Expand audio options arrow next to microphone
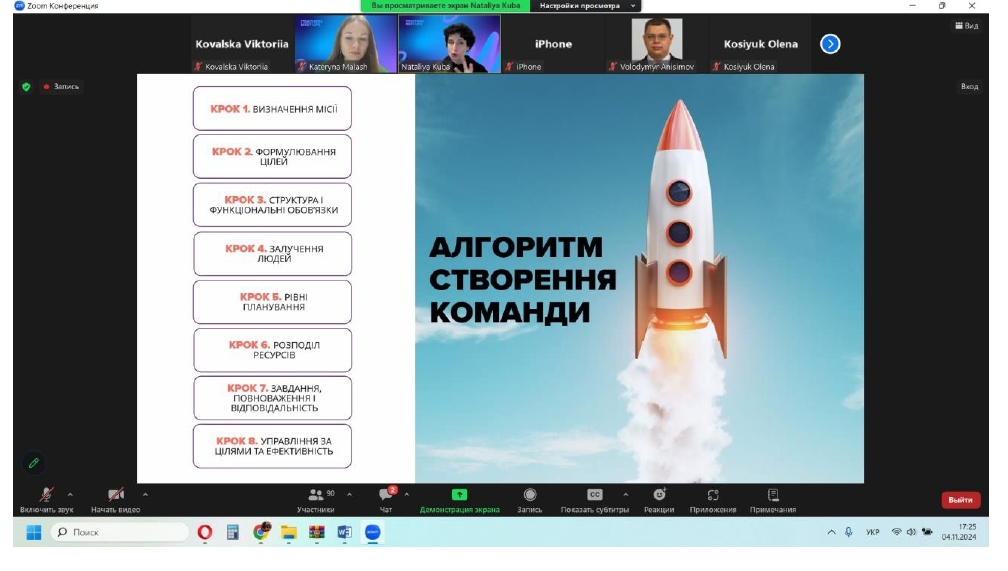The height and width of the screenshot is (571, 1008). pyautogui.click(x=70, y=494)
